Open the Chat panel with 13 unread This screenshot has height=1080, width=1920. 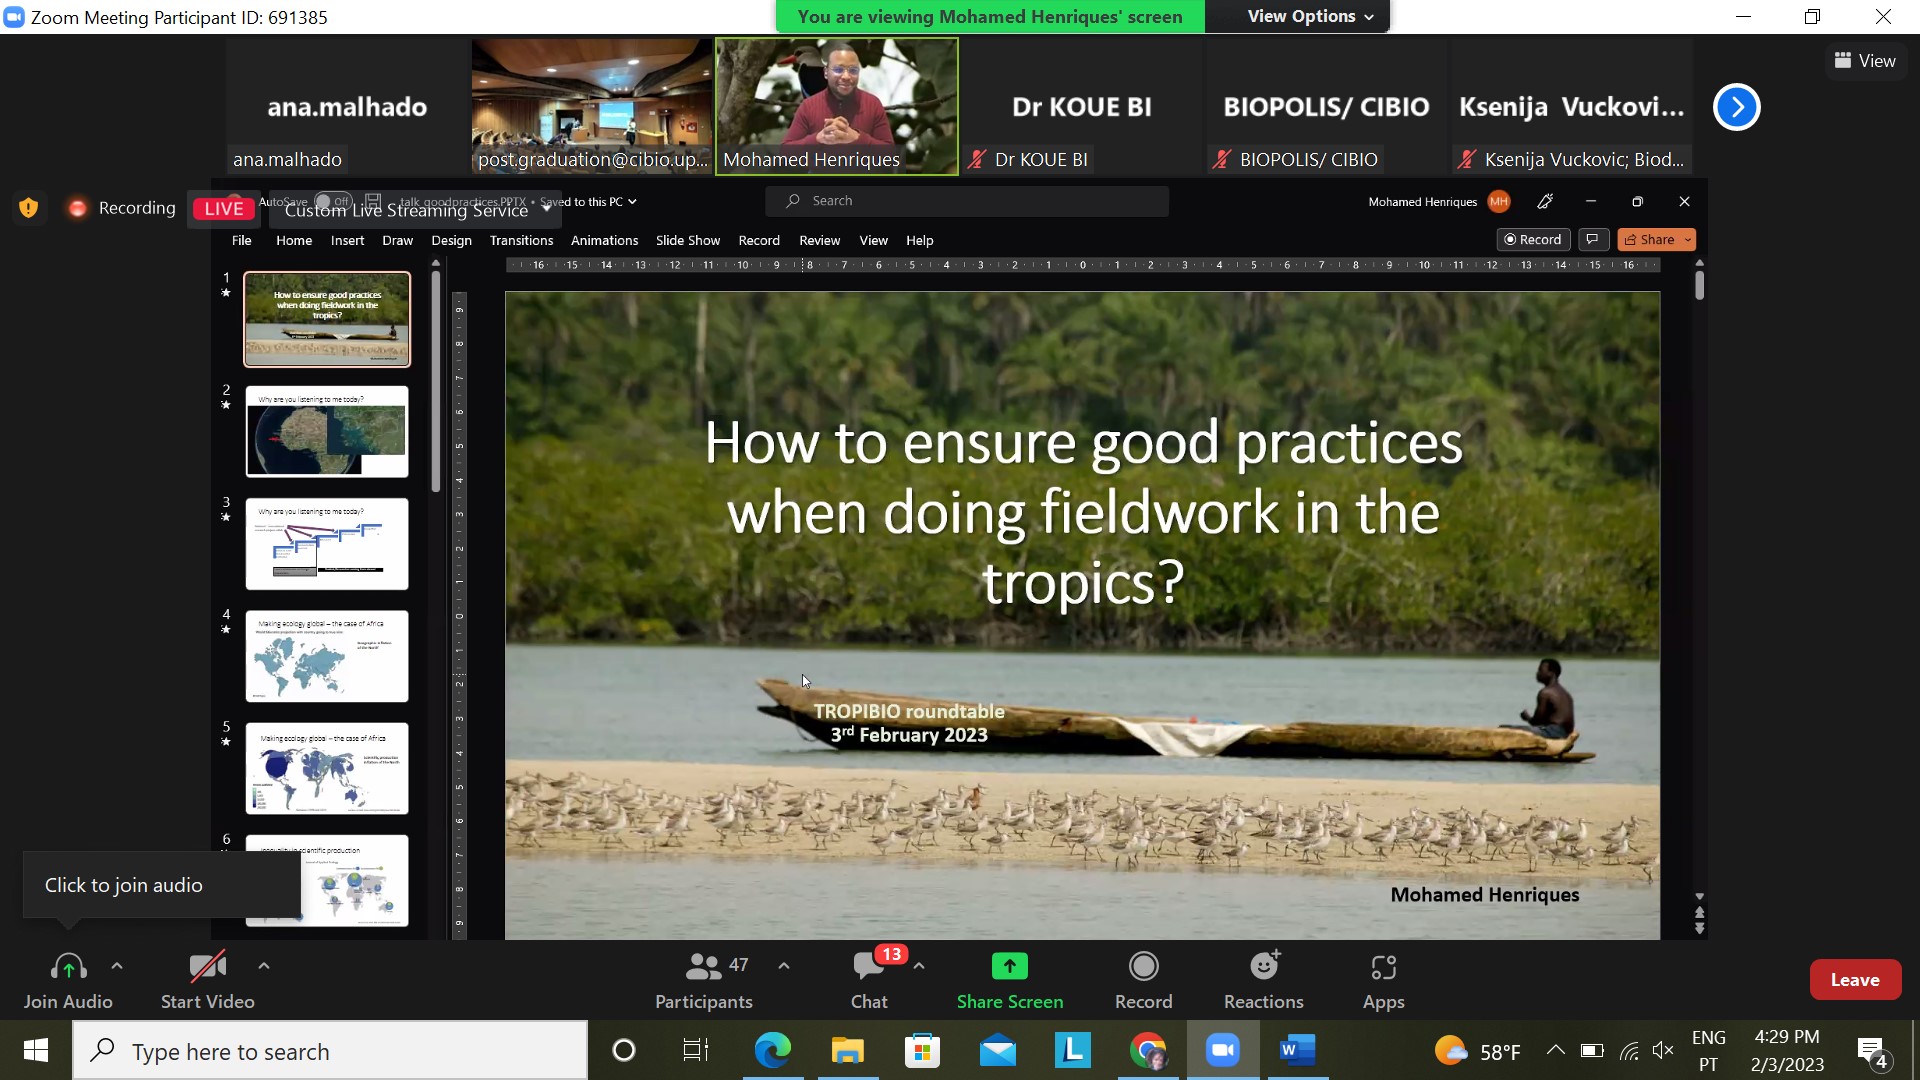[870, 980]
